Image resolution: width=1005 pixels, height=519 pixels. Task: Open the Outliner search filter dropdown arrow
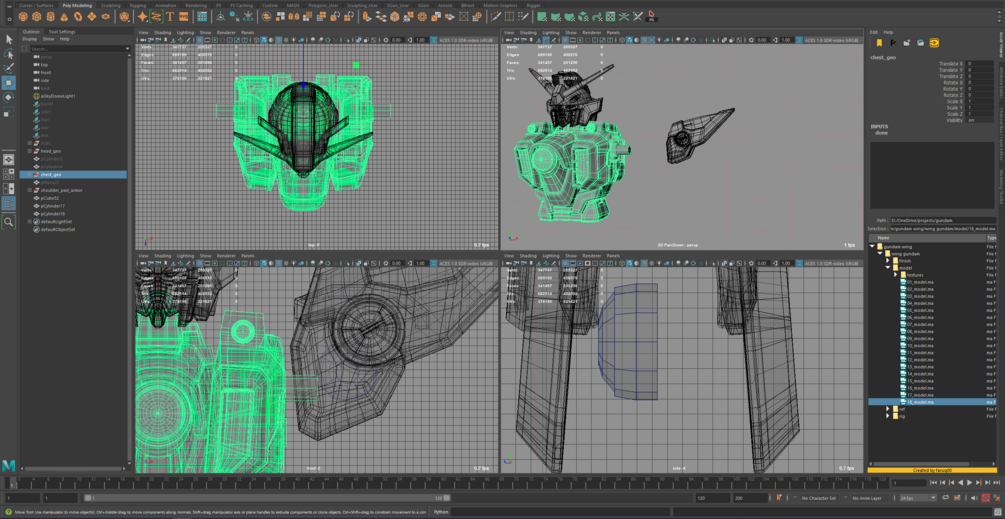[128, 49]
